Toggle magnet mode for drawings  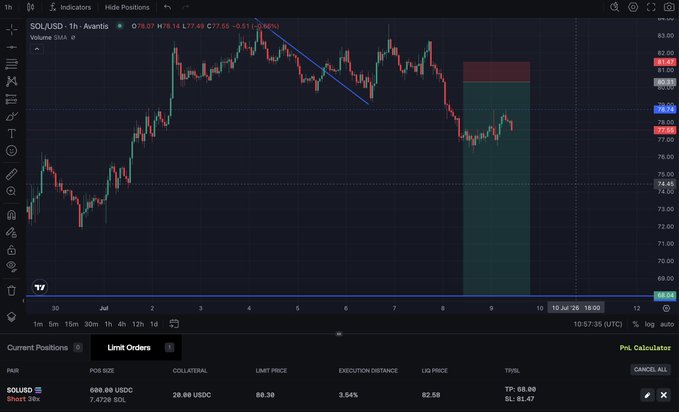tap(12, 214)
